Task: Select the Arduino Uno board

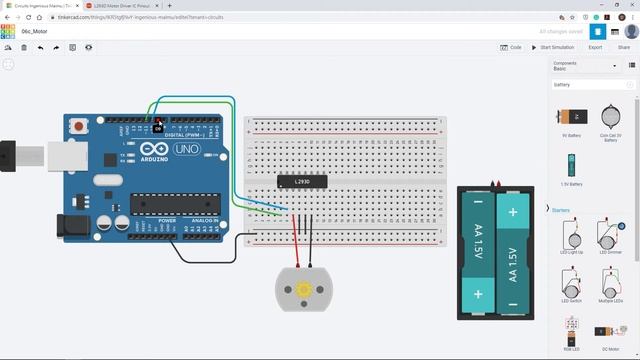Action: coord(143,179)
